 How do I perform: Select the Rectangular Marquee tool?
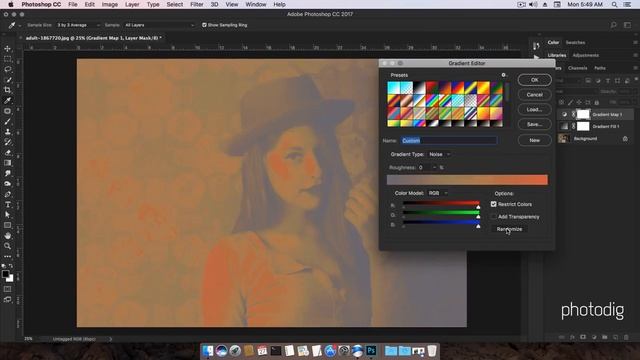7,59
